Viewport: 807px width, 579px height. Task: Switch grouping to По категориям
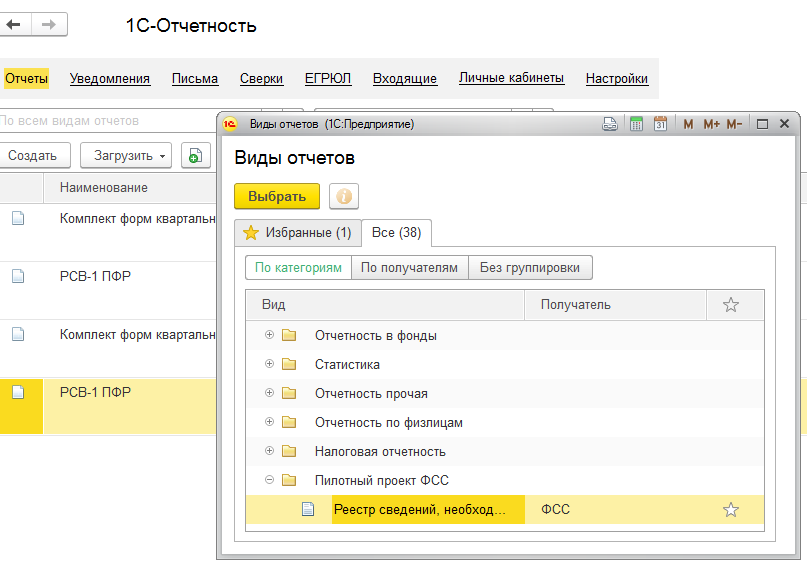(299, 268)
